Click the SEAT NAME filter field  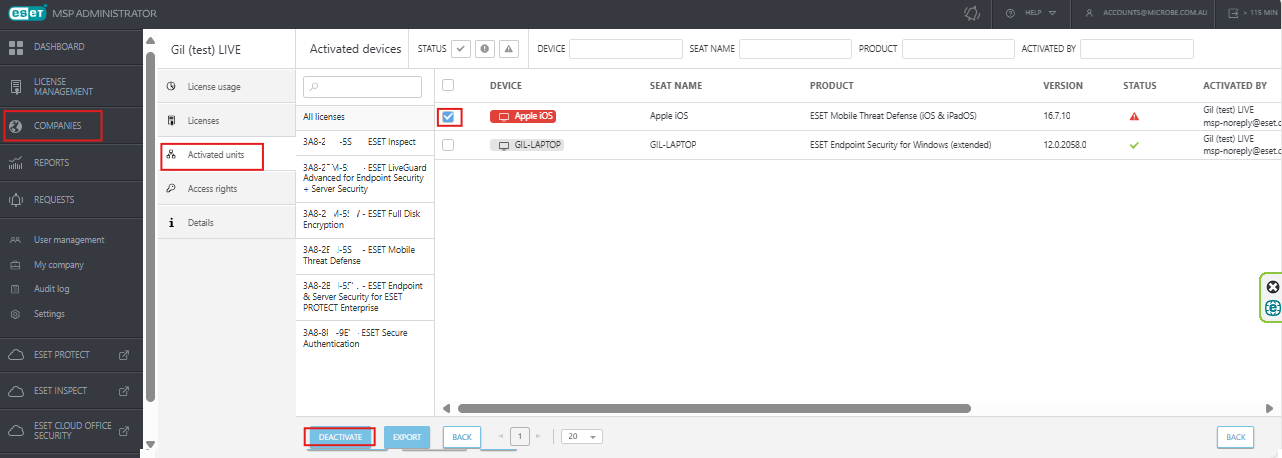point(795,49)
